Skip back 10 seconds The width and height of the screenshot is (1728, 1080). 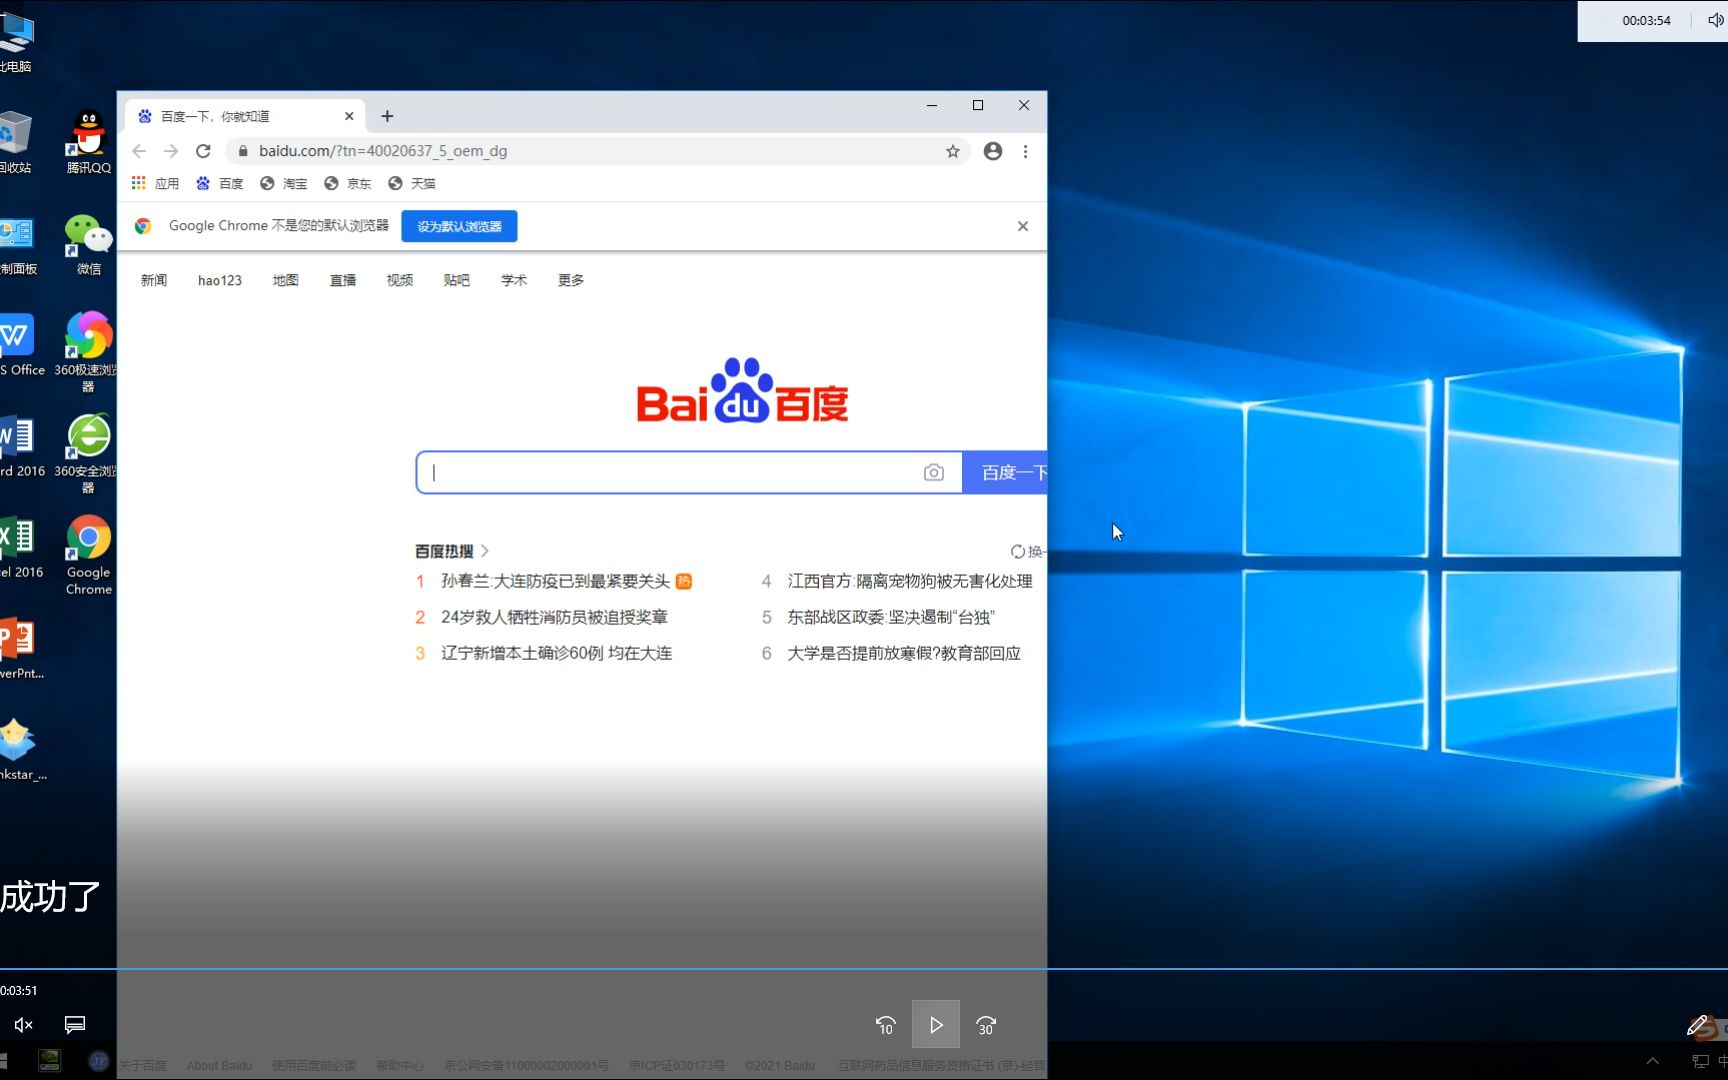coord(886,1025)
